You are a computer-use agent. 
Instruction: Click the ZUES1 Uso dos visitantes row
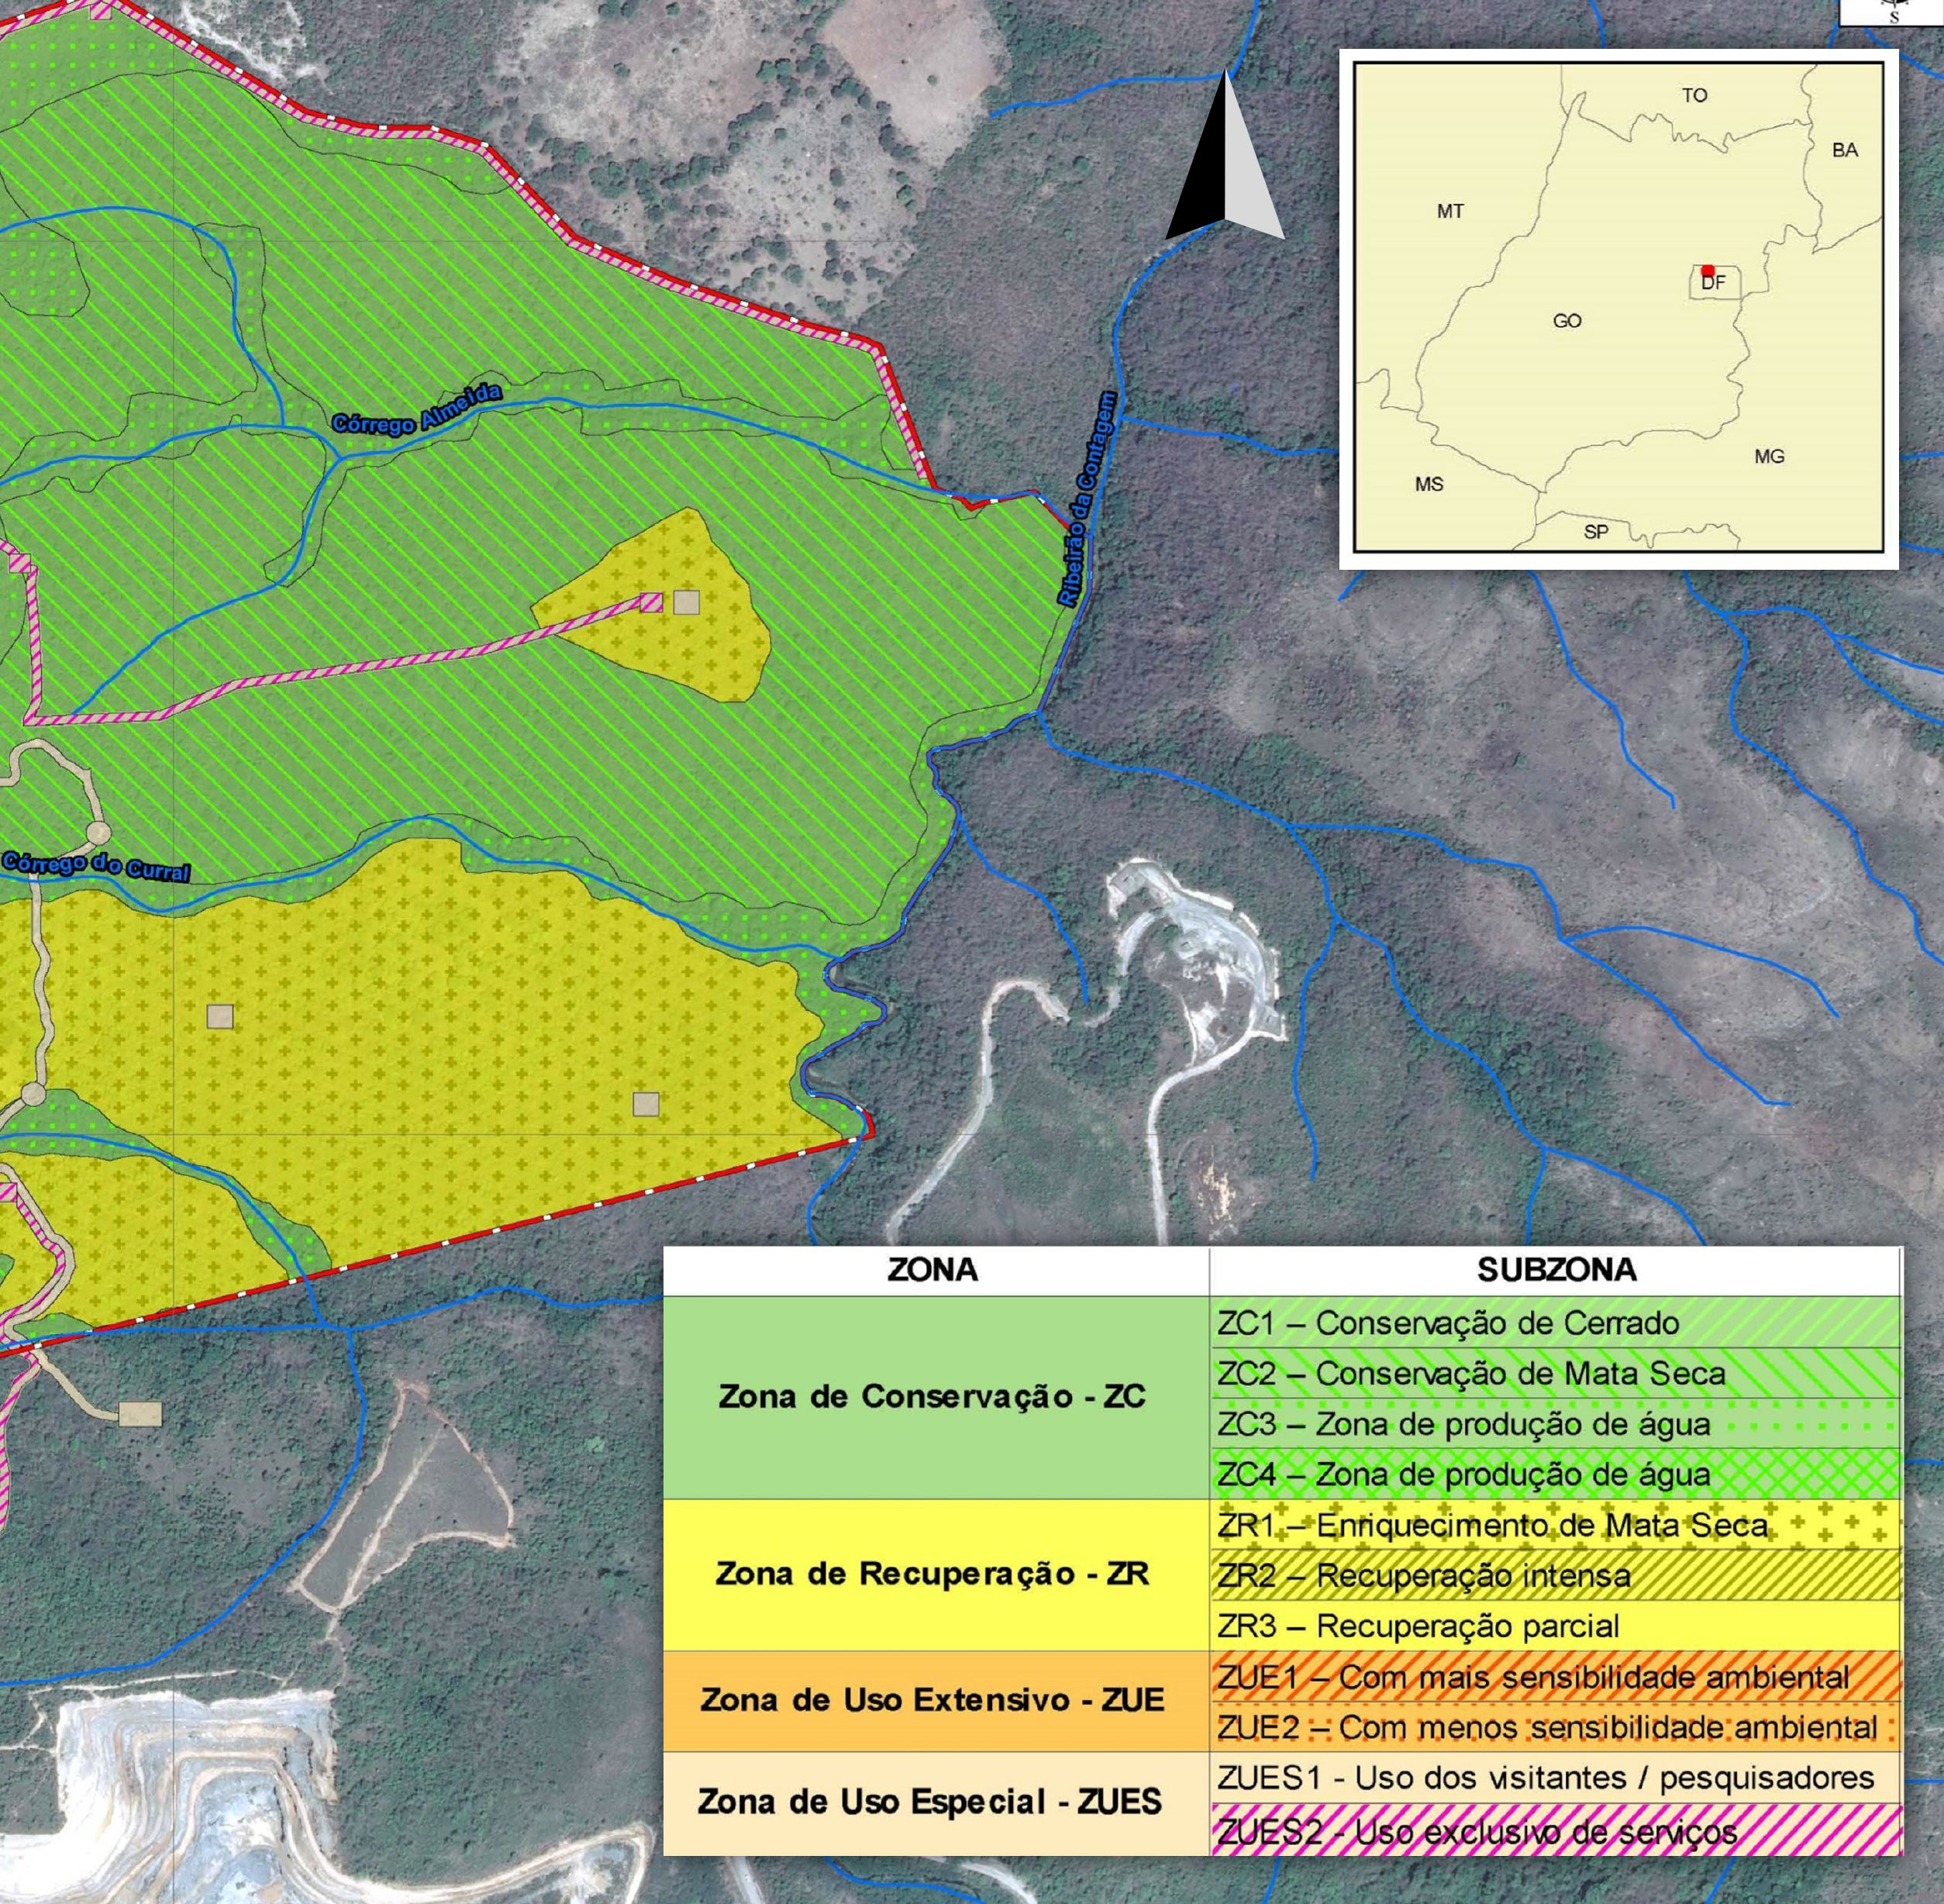(1556, 1778)
